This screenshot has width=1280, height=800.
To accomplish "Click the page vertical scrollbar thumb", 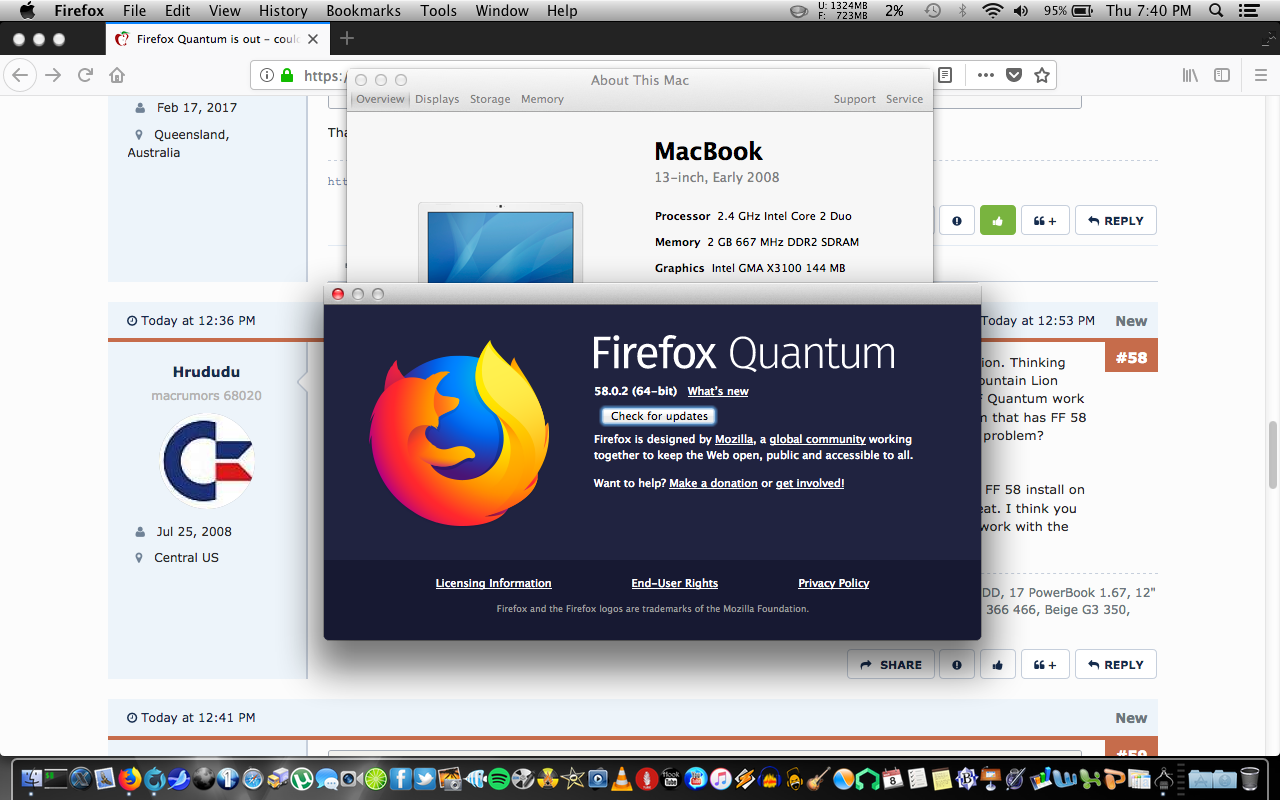I will [x=1273, y=453].
